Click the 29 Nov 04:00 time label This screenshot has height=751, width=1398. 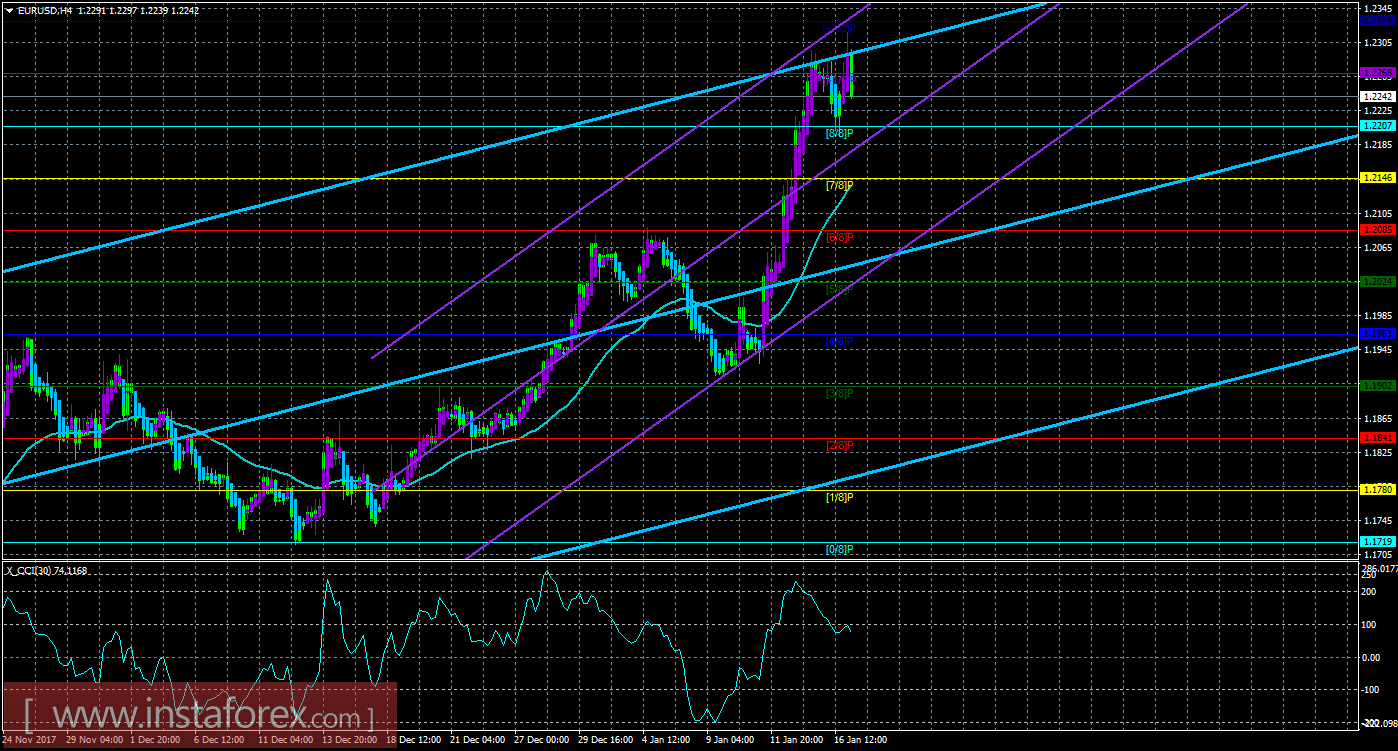(x=95, y=741)
